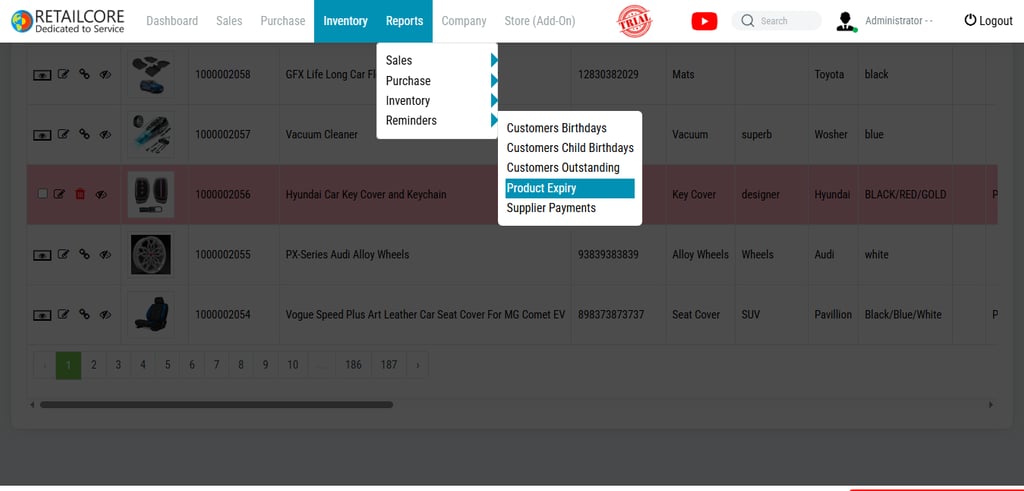Image resolution: width=1024 pixels, height=491 pixels.
Task: Click product code 1000002057
Action: (x=223, y=135)
